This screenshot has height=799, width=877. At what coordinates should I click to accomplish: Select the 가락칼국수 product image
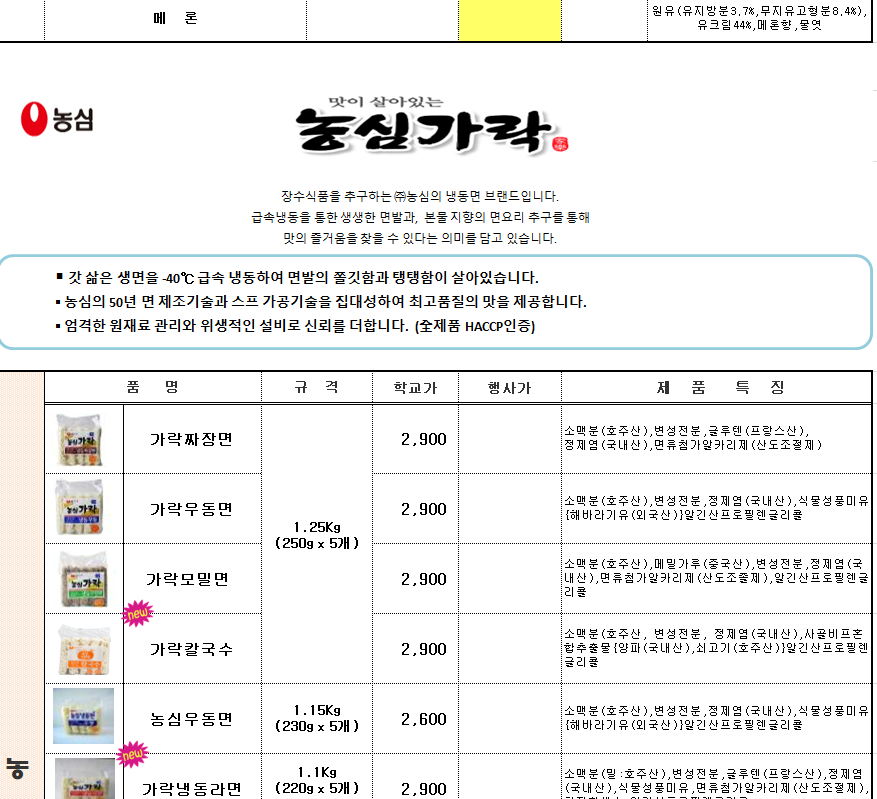(x=84, y=650)
